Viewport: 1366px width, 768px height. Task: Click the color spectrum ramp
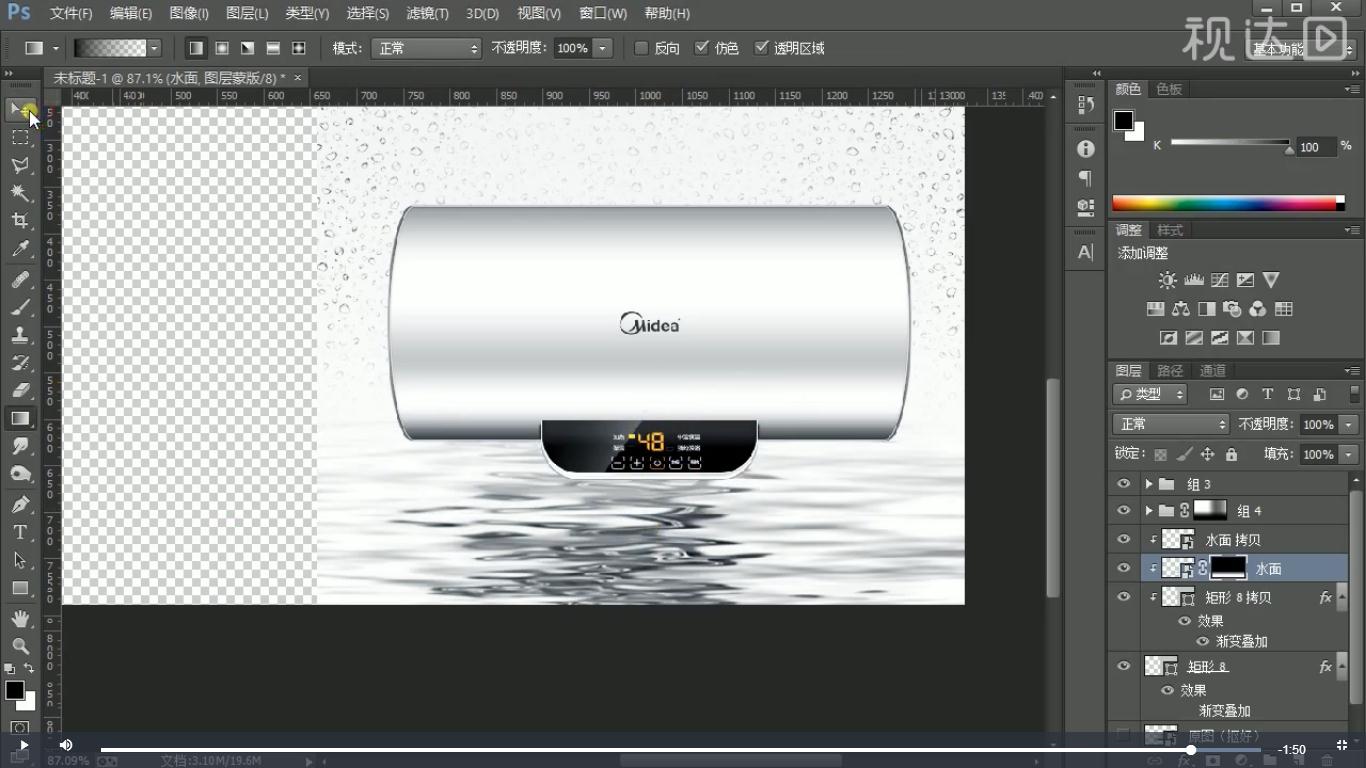(1228, 204)
